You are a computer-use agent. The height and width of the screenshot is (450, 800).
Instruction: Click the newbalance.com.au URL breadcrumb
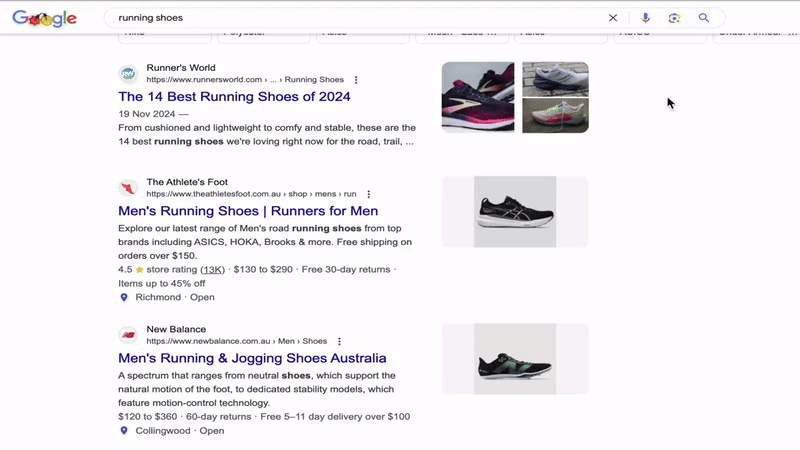[236, 341]
